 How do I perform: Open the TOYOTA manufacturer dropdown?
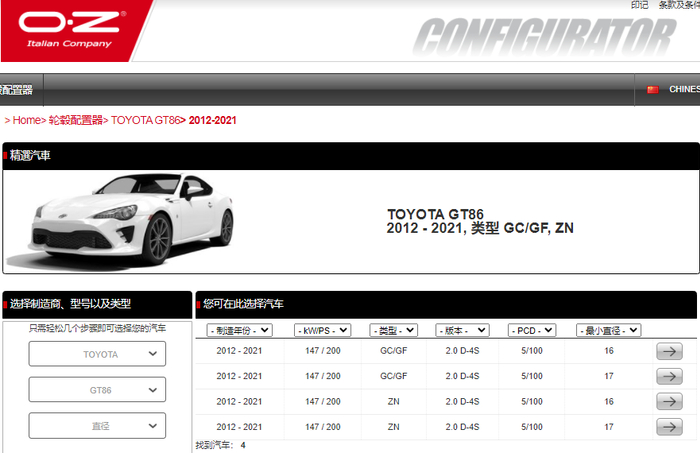[x=97, y=354]
